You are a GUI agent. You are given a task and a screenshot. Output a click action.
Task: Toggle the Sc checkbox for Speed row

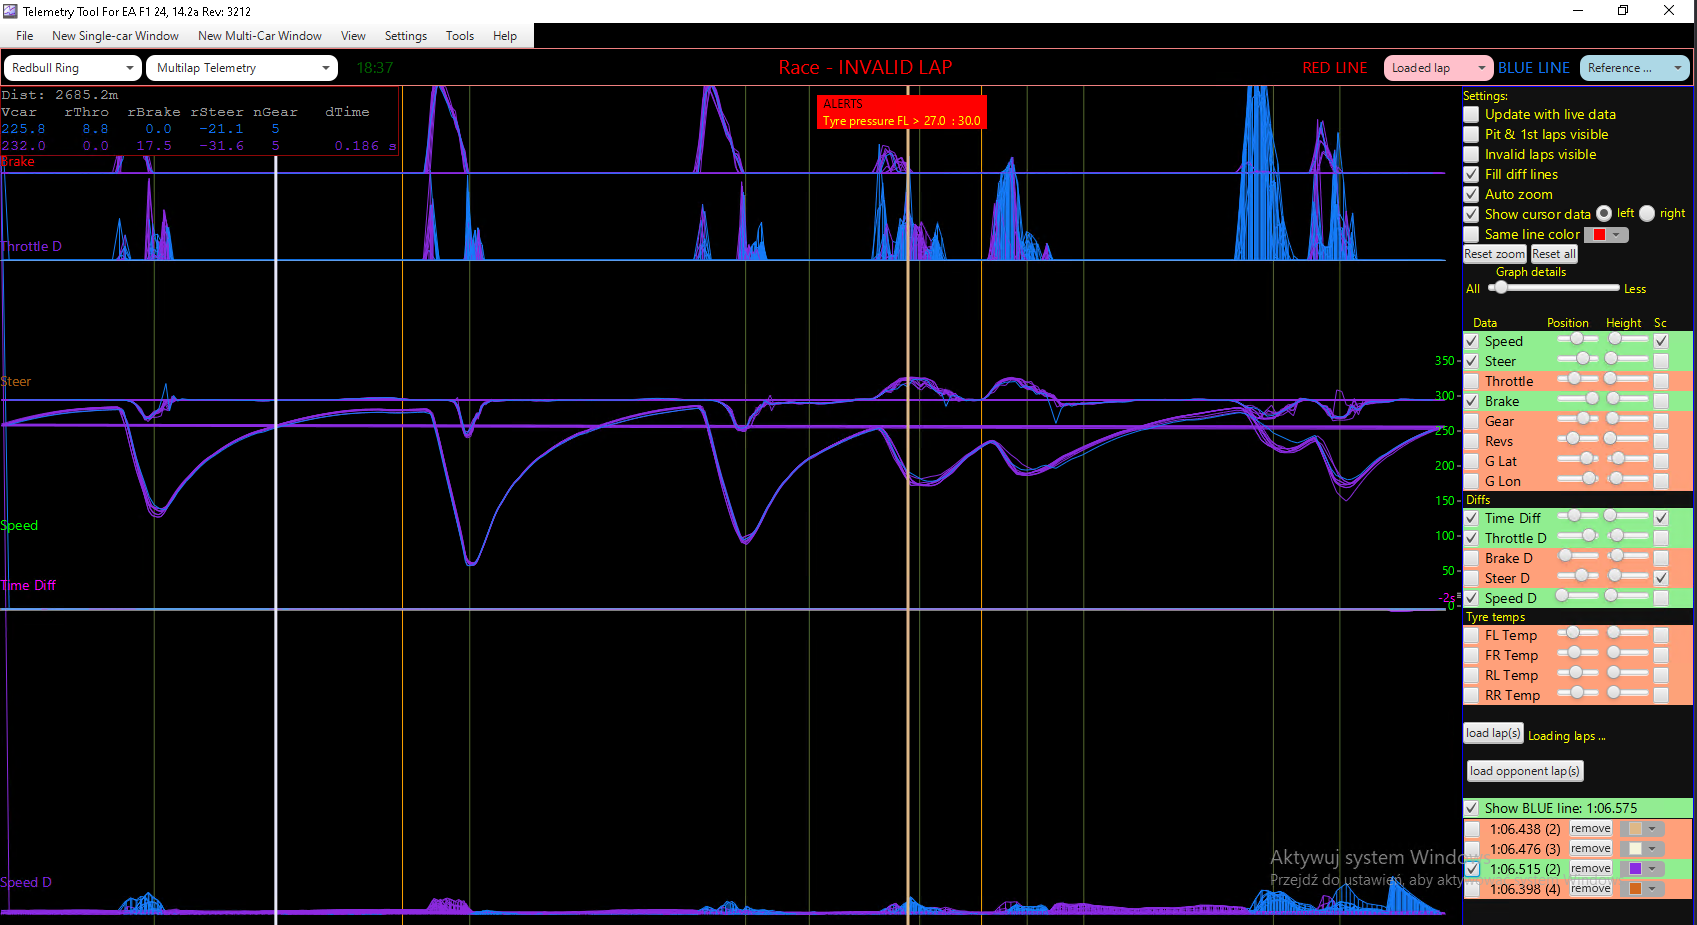(x=1661, y=341)
